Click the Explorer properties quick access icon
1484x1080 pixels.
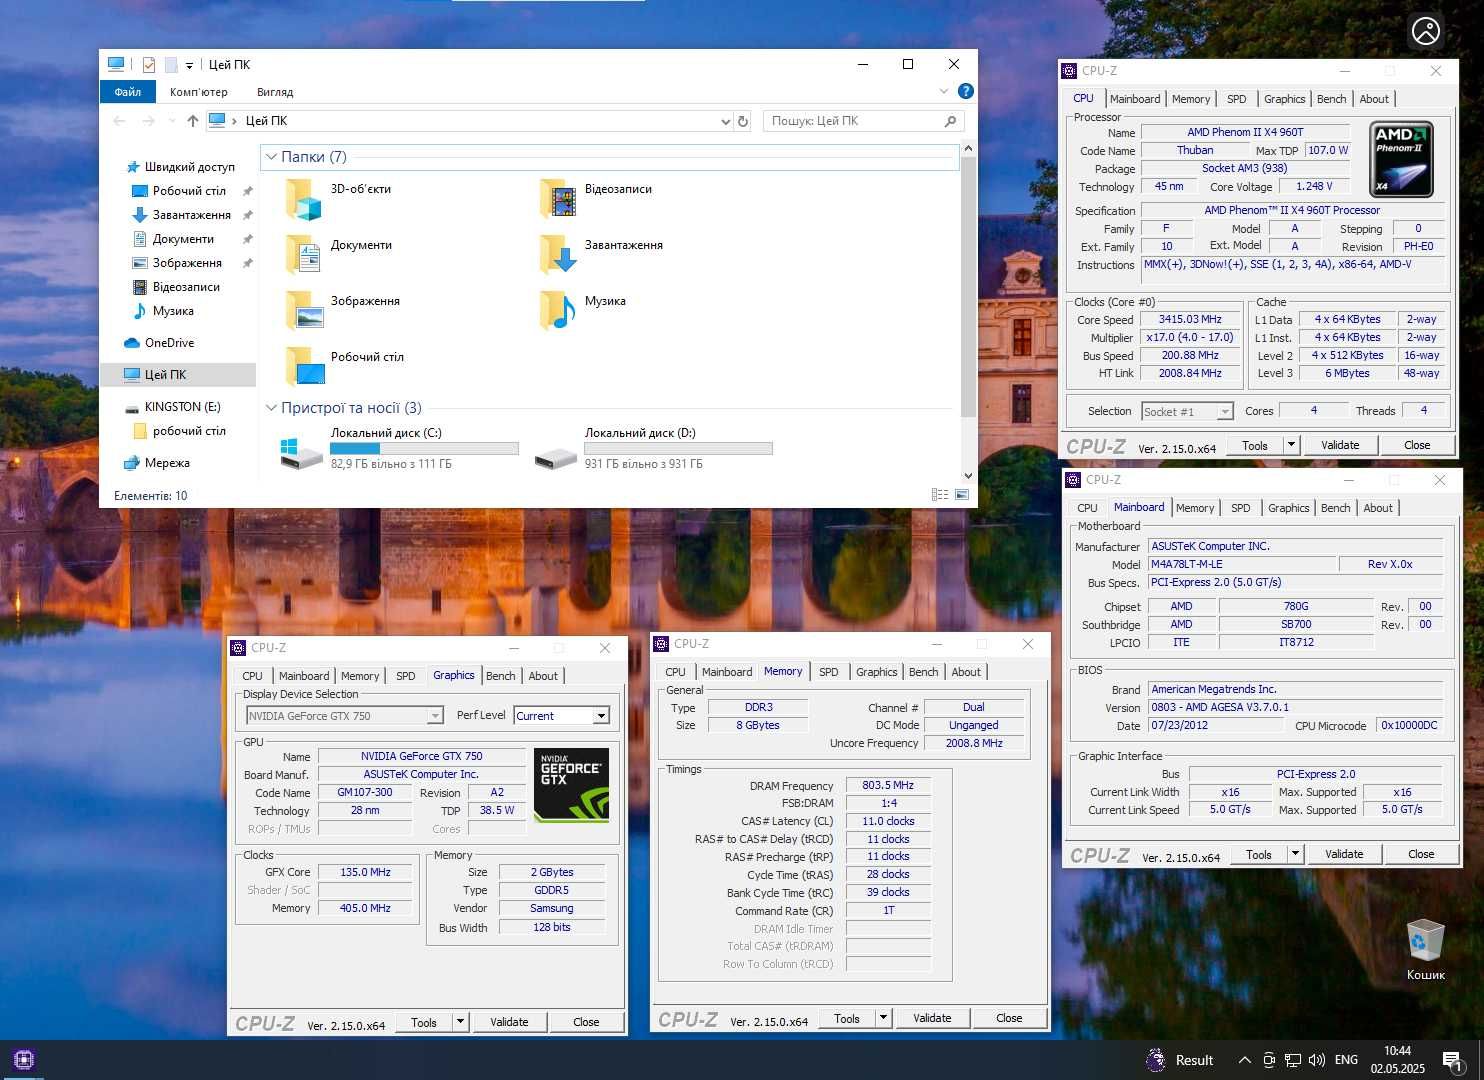pos(148,65)
